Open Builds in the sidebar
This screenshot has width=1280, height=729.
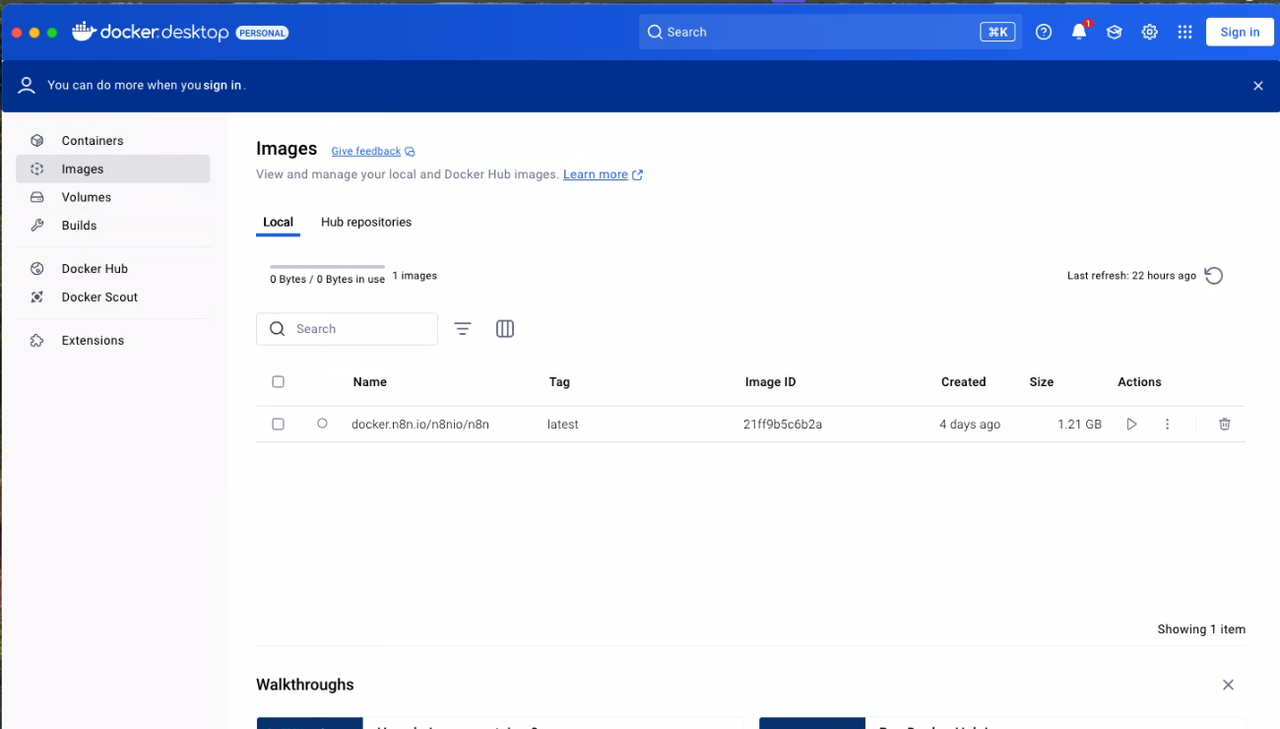click(x=113, y=226)
